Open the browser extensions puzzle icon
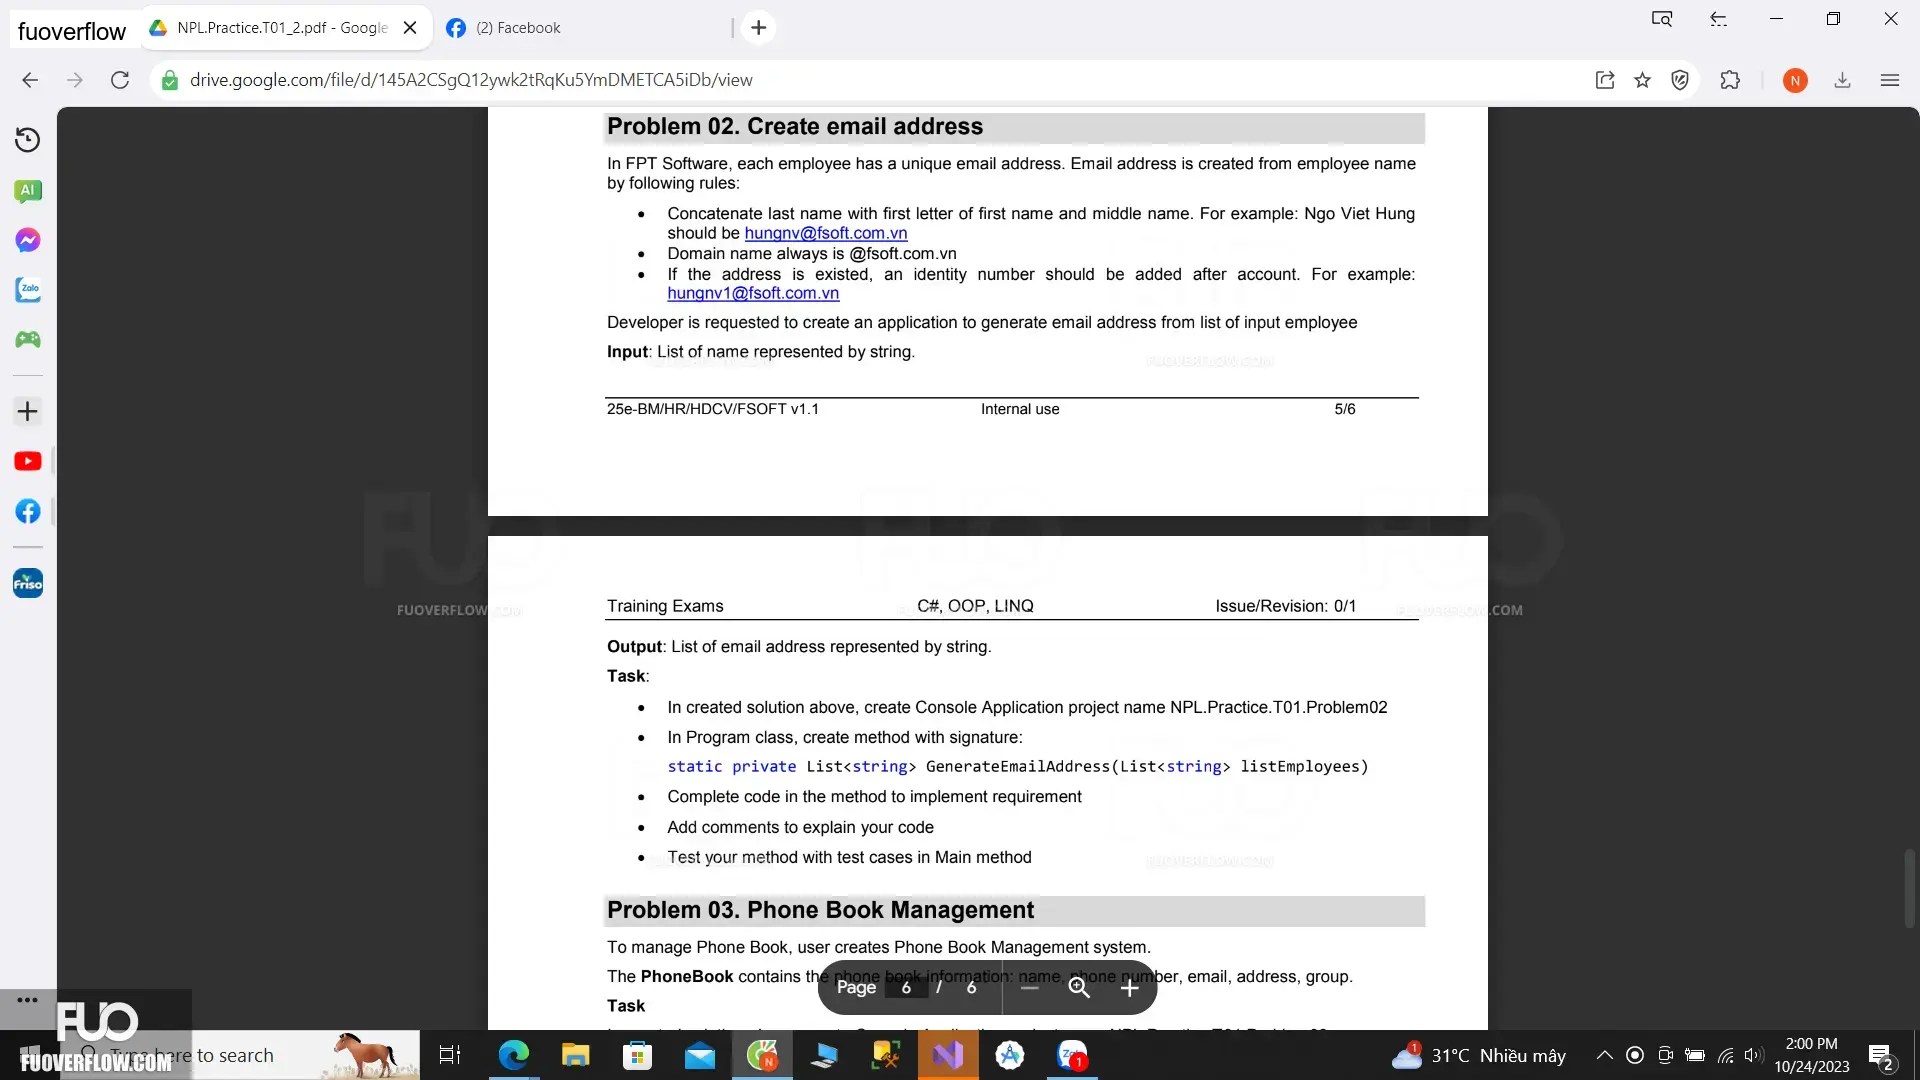Viewport: 1920px width, 1080px height. (x=1730, y=80)
